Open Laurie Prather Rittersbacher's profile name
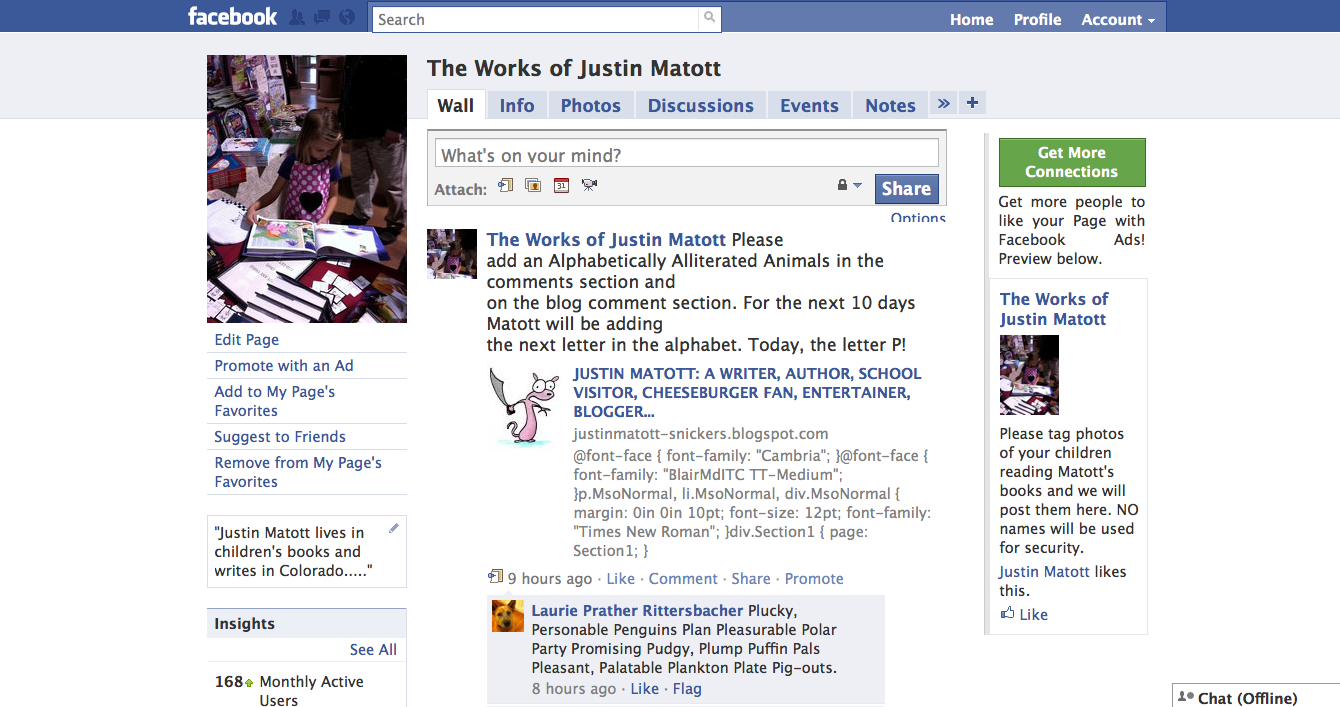Screen dimensions: 1340x707 click(637, 611)
